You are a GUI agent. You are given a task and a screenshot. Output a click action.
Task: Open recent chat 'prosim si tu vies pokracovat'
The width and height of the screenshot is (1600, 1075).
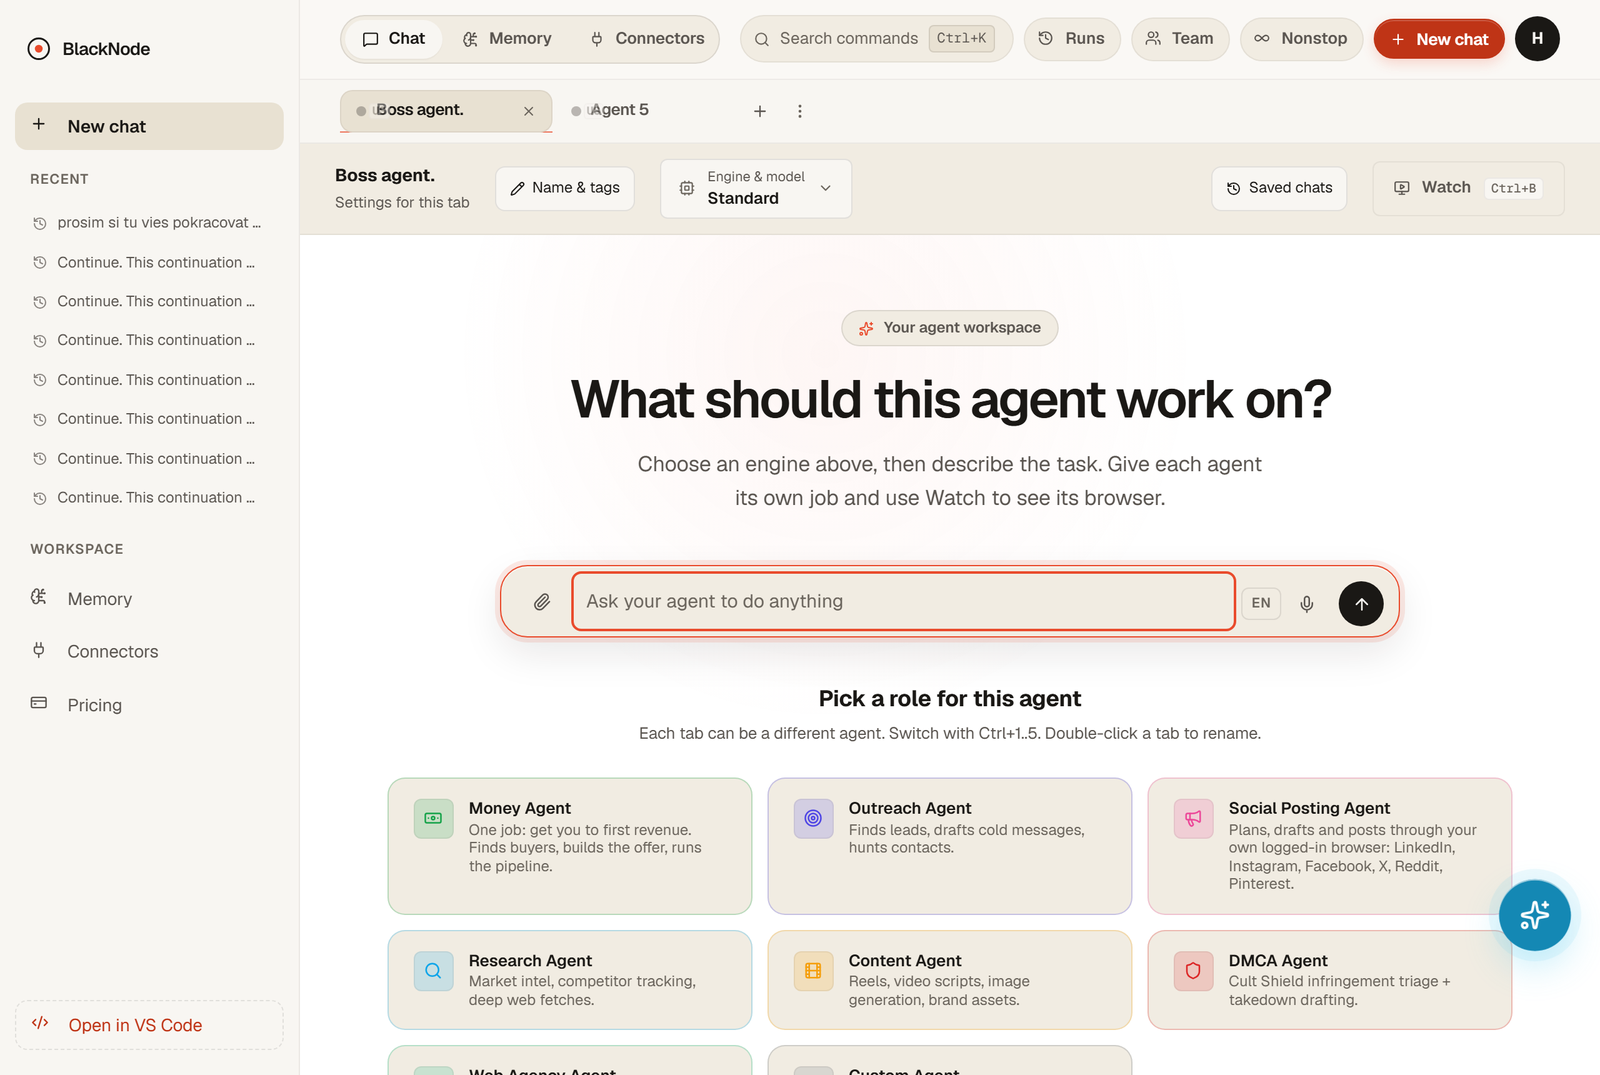pos(149,223)
